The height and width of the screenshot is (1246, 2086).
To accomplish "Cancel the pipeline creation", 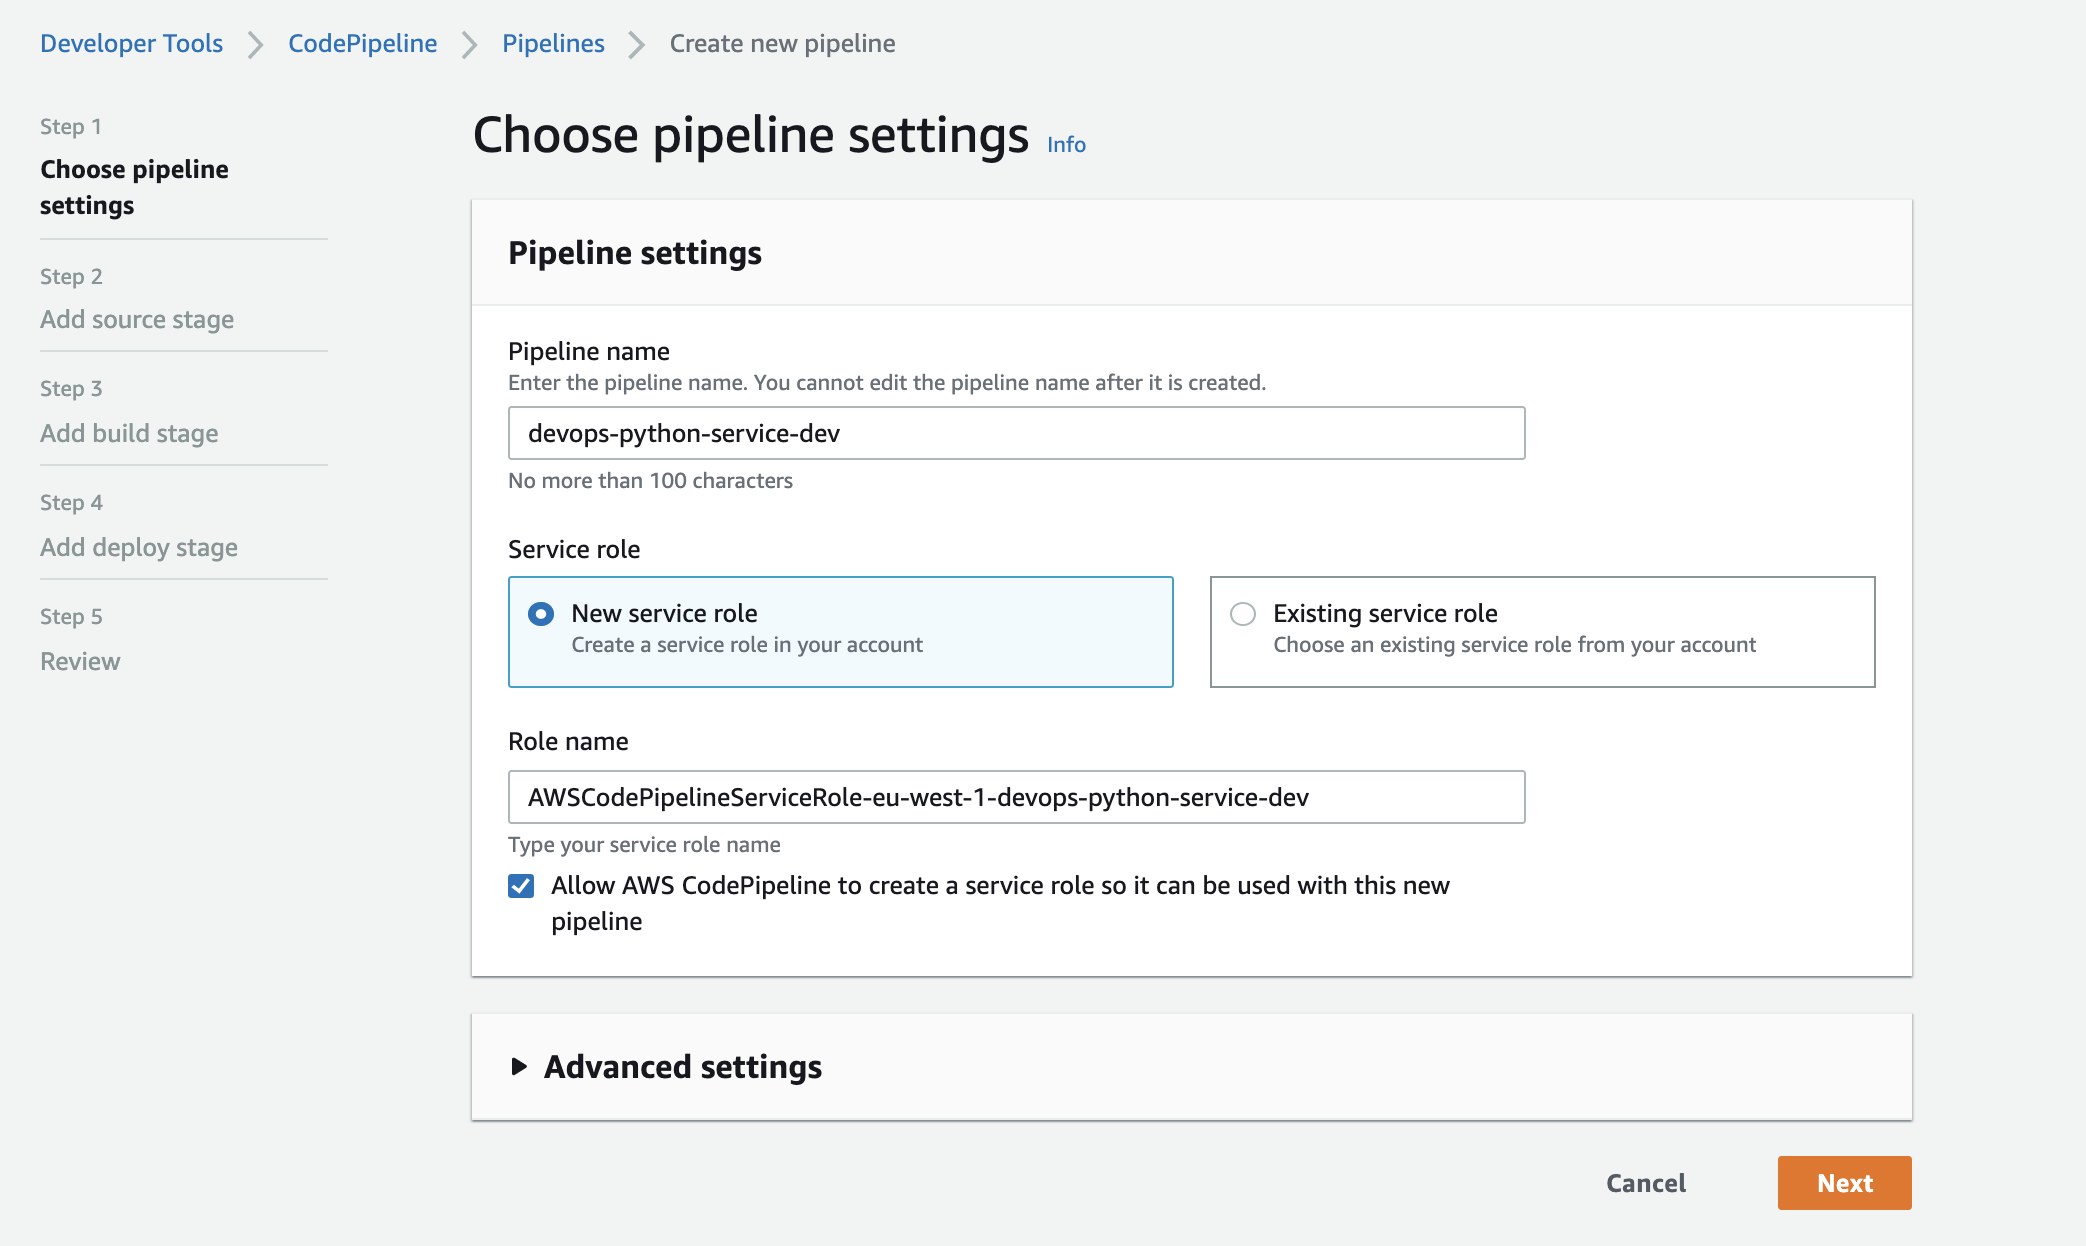I will (x=1646, y=1183).
